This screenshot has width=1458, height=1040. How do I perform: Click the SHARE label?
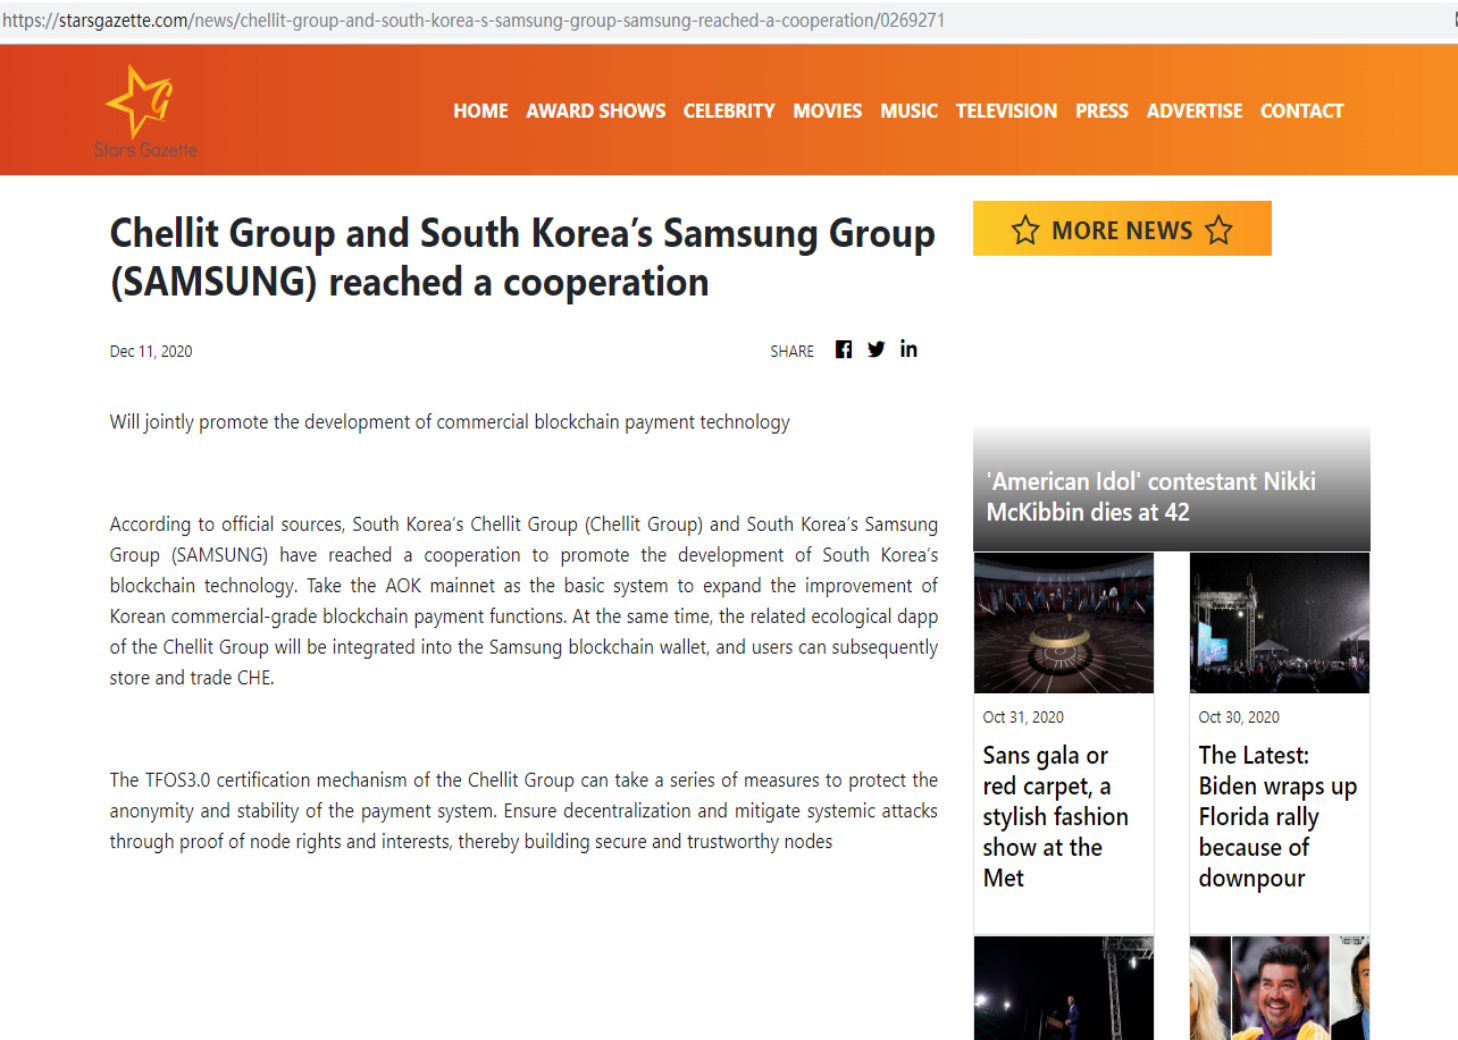pyautogui.click(x=792, y=351)
